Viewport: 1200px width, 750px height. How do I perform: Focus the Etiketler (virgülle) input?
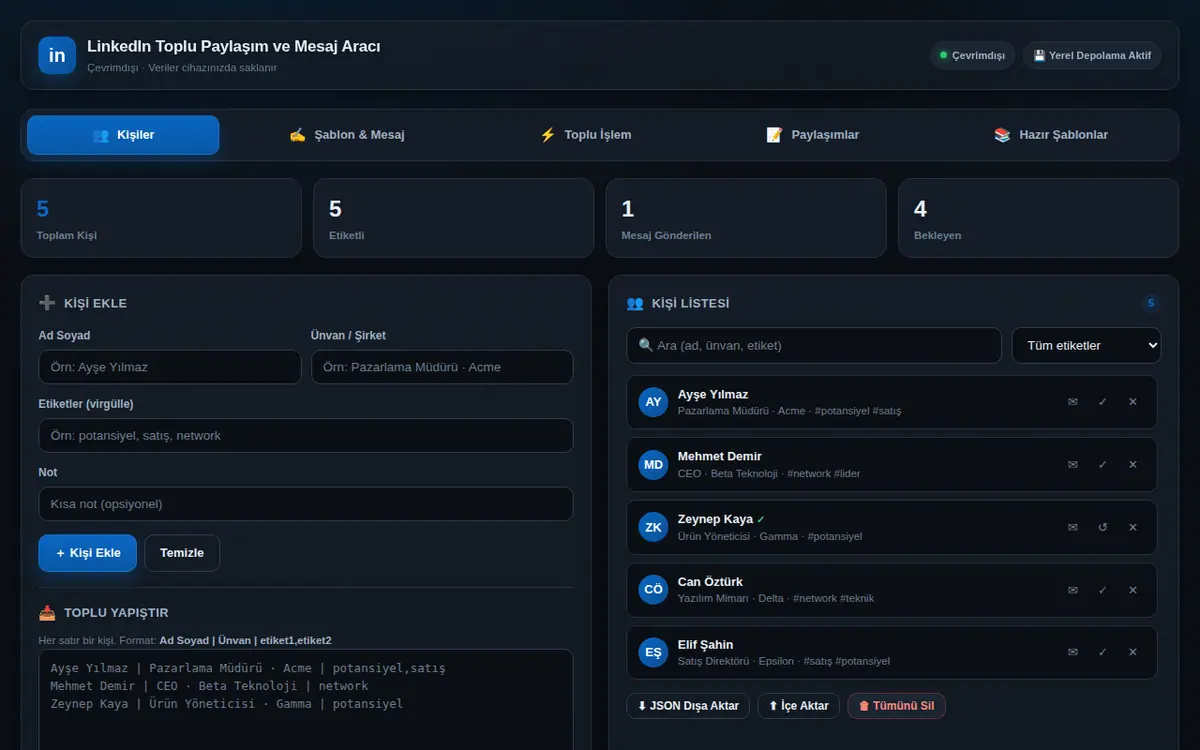306,435
